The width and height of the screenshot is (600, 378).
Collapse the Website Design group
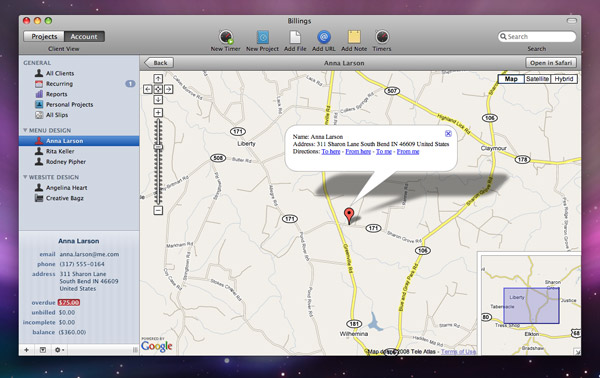coord(25,177)
